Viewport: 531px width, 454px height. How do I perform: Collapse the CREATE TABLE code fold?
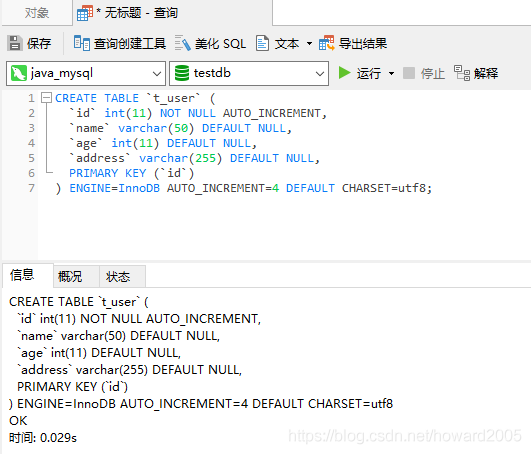click(x=46, y=98)
